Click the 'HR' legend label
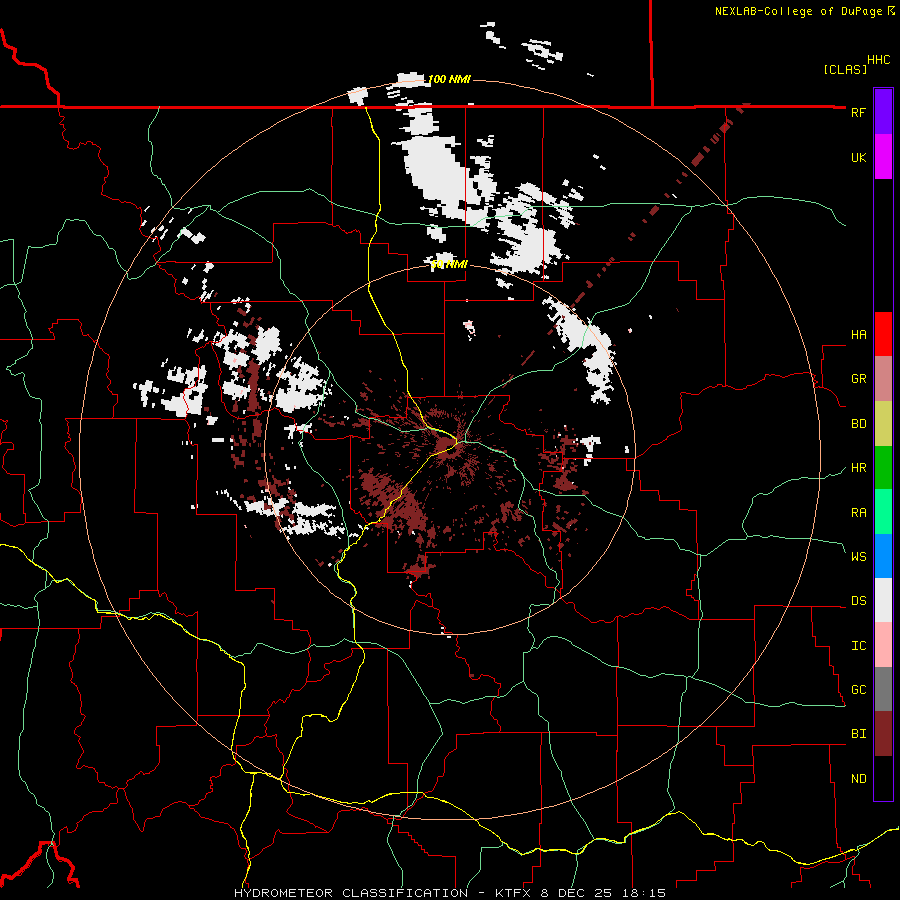900x900 pixels. click(858, 468)
